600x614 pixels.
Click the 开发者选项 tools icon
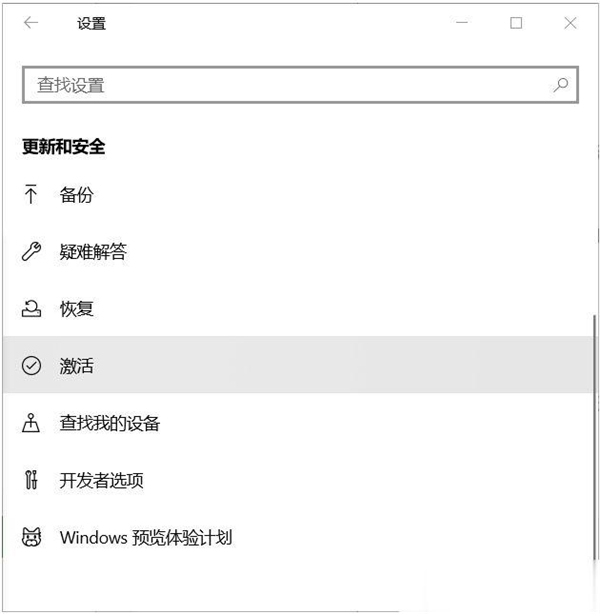(31, 480)
